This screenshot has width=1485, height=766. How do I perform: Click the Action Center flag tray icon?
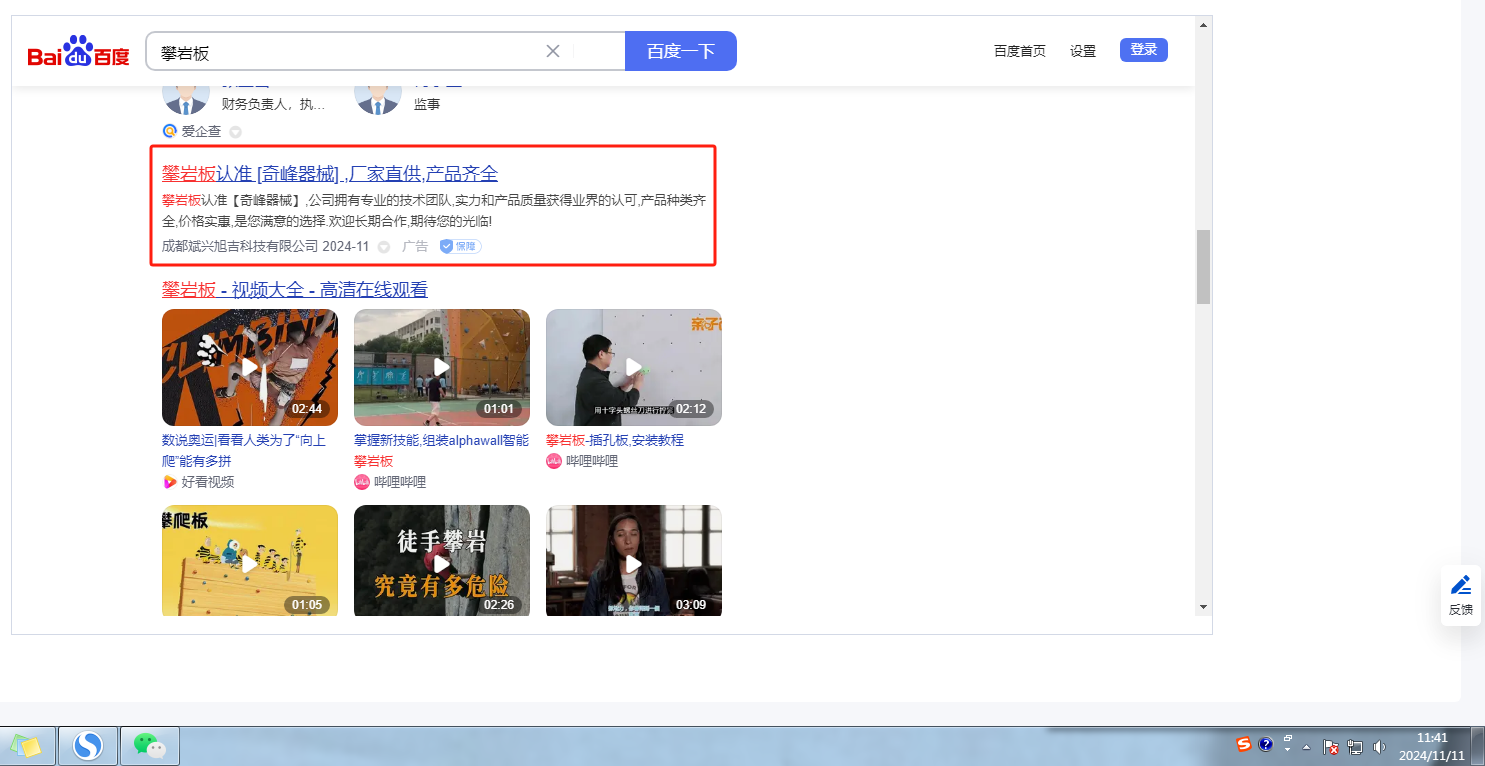coord(1331,746)
